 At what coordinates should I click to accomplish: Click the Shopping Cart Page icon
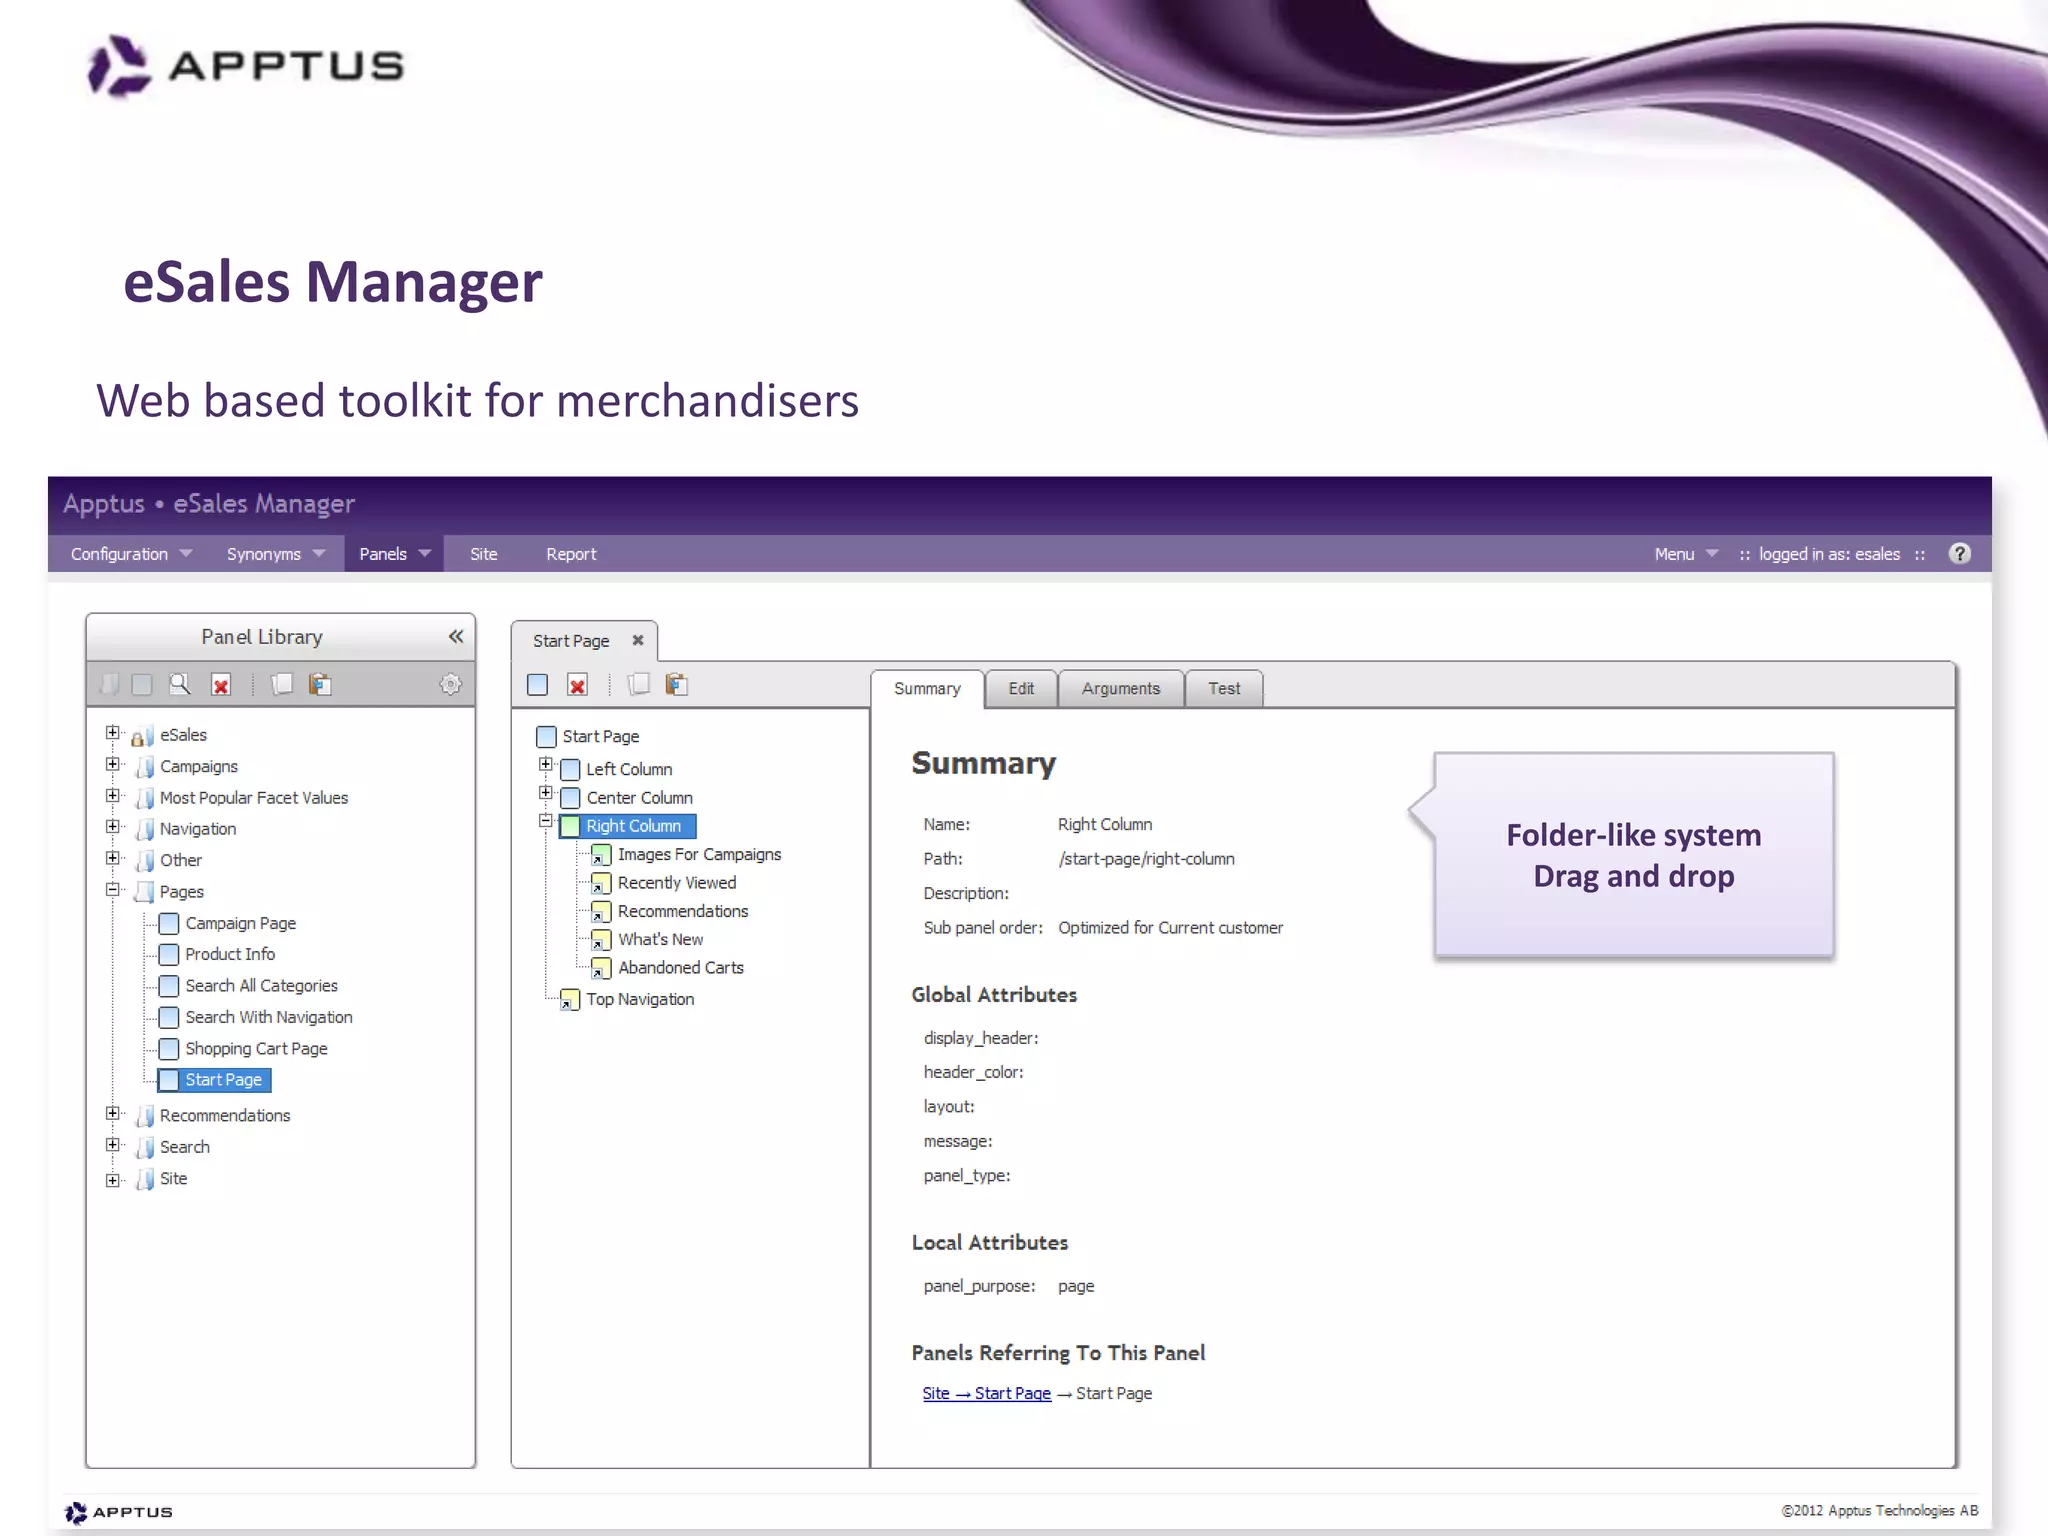tap(169, 1049)
